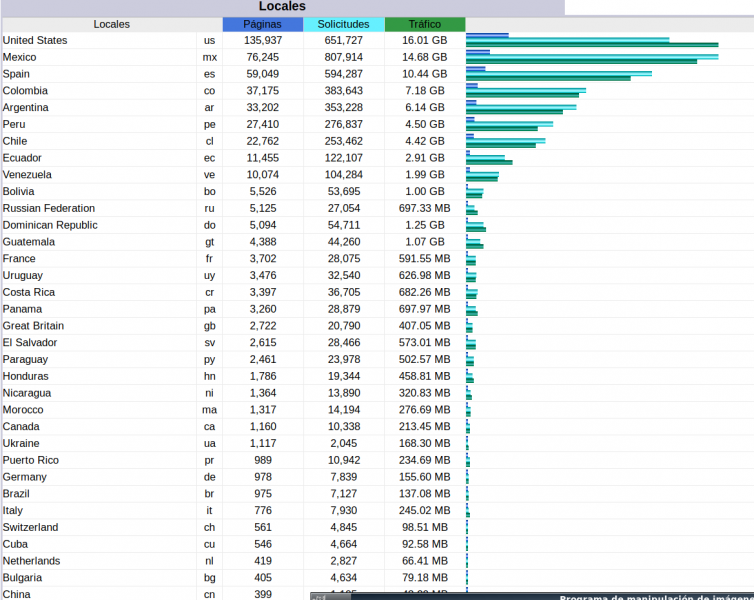Click the Locales title heading
754x600 pixels.
click(x=282, y=7)
